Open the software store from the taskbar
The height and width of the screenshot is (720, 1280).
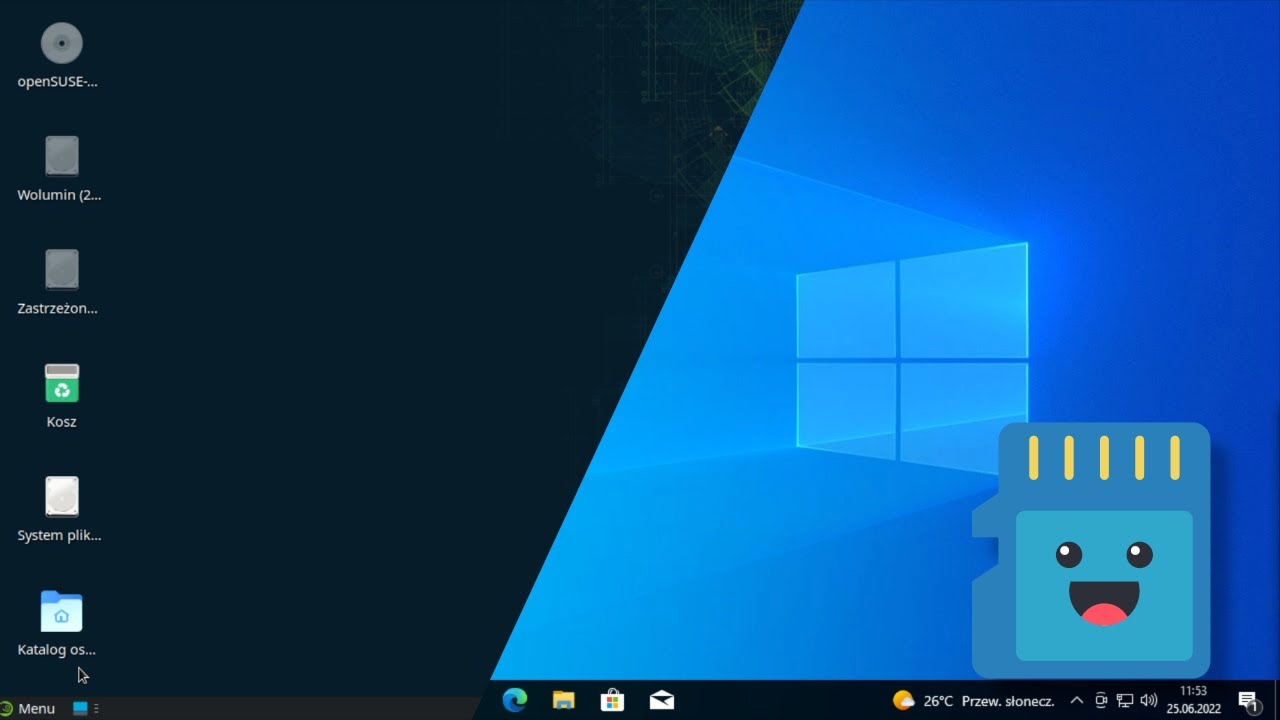point(611,700)
